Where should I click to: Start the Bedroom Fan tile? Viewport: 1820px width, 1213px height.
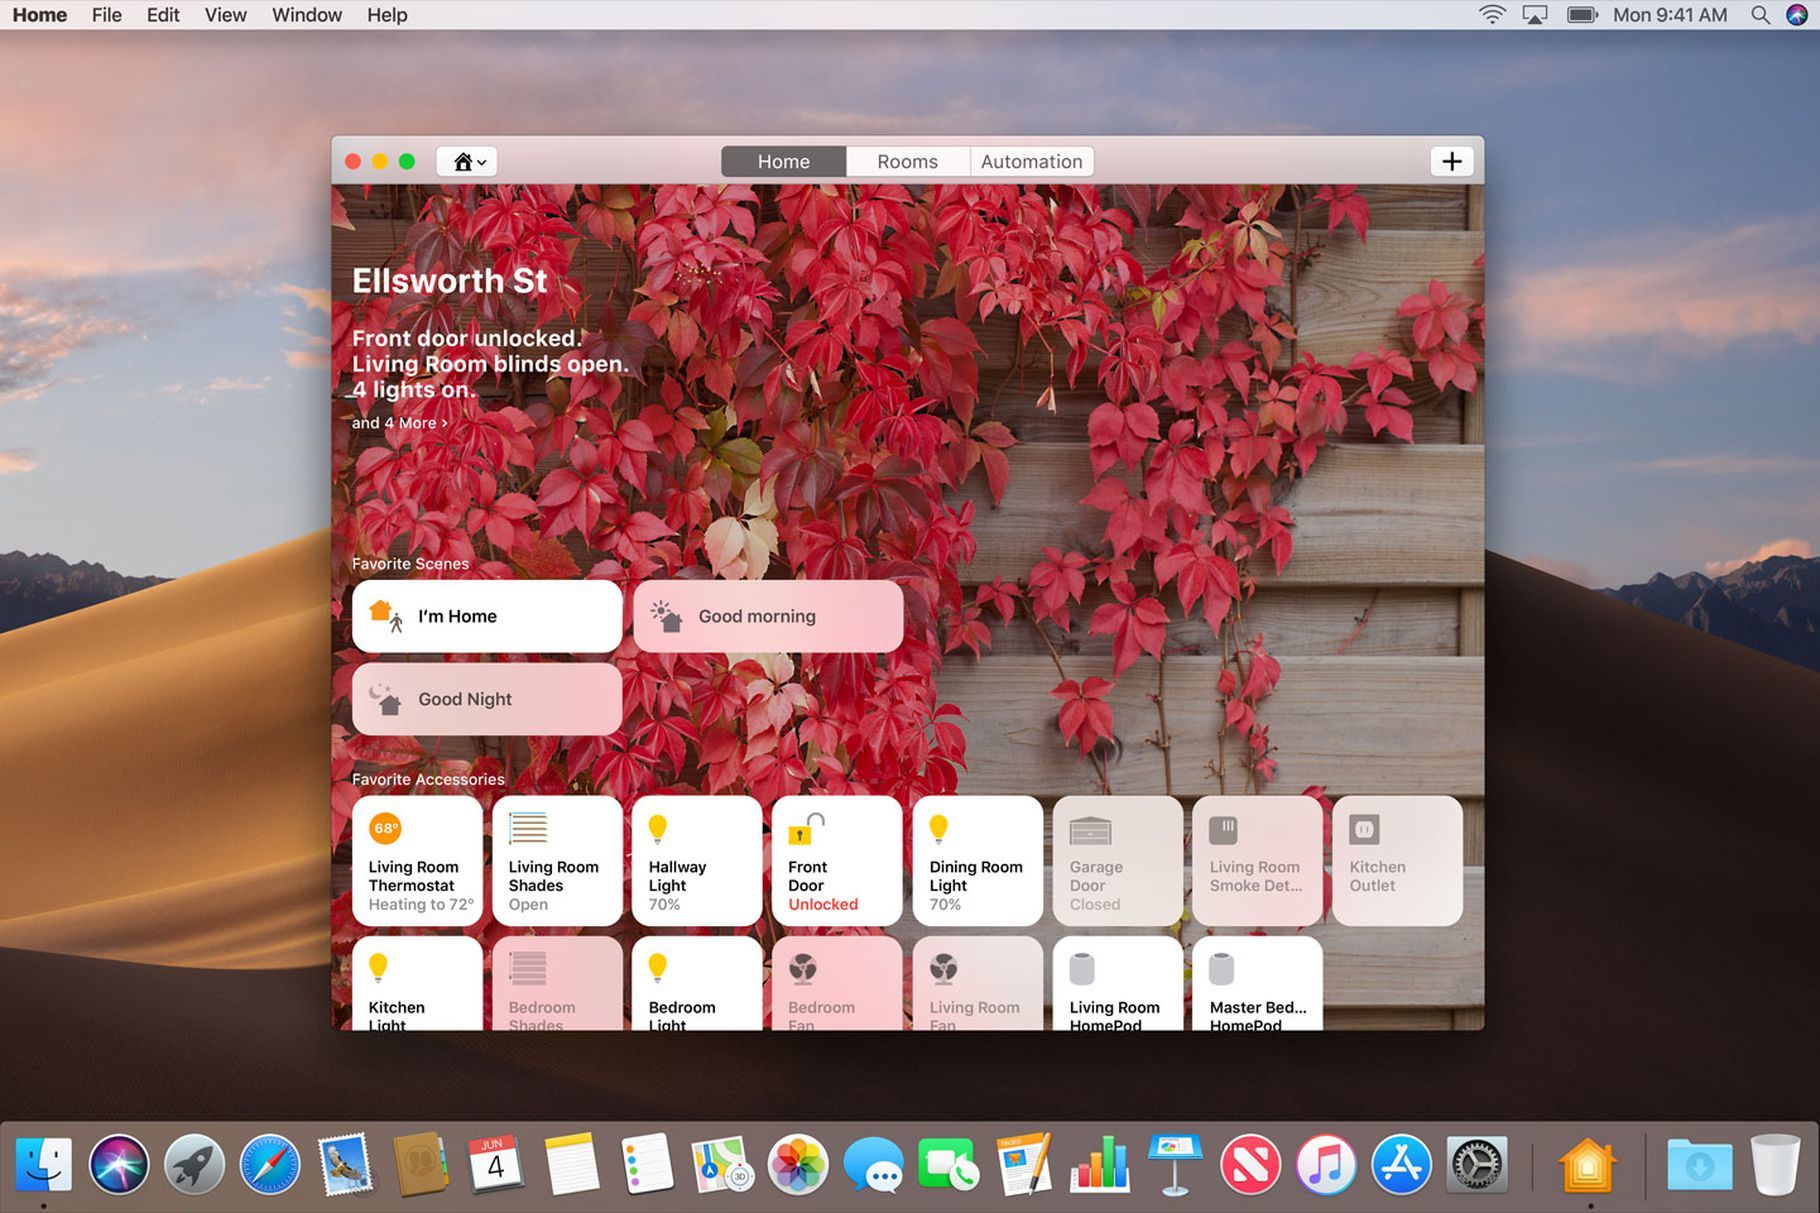[837, 983]
